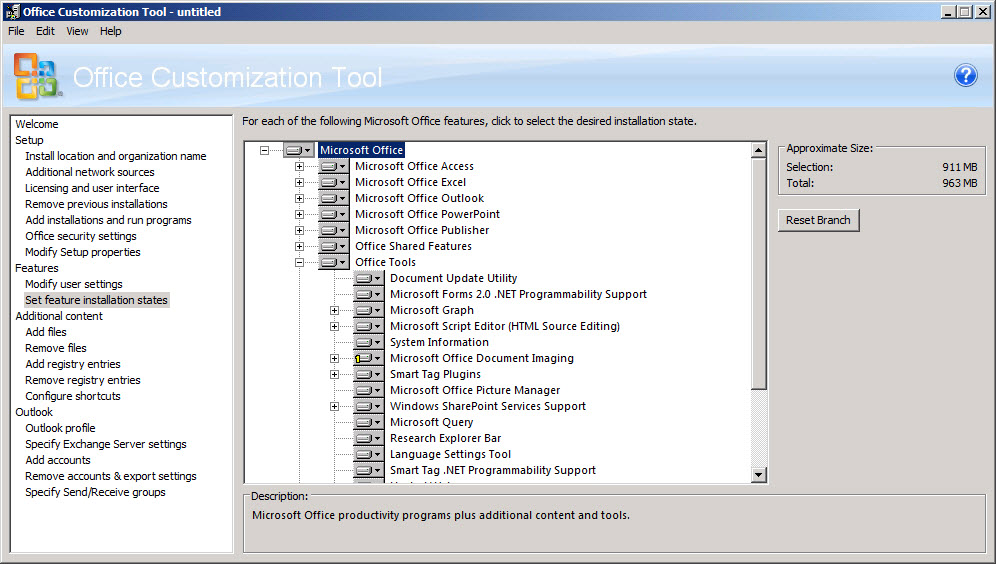This screenshot has width=996, height=564.
Task: Open install state dropdown for Microsoft Office Outlook
Action: 333,198
